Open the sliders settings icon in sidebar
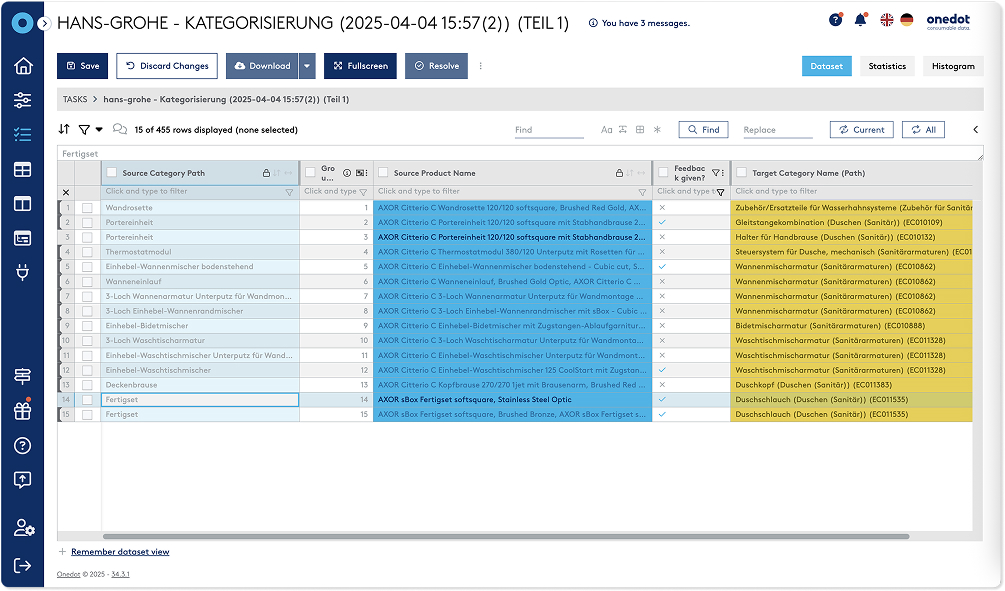This screenshot has width=1005, height=591. click(x=22, y=99)
